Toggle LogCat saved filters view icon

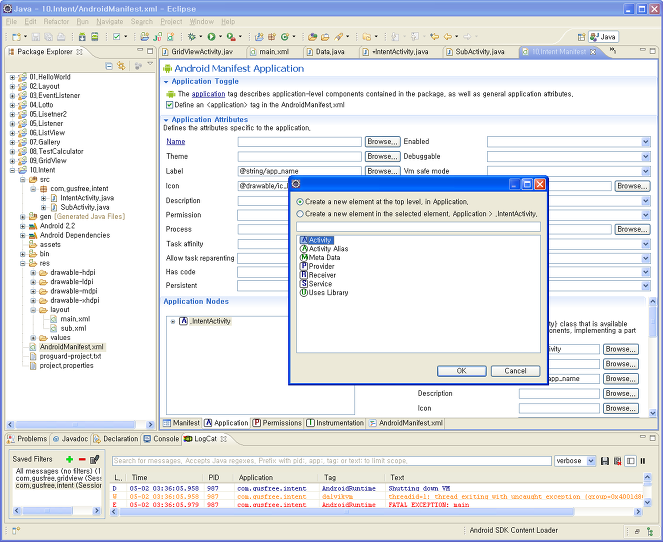630,461
